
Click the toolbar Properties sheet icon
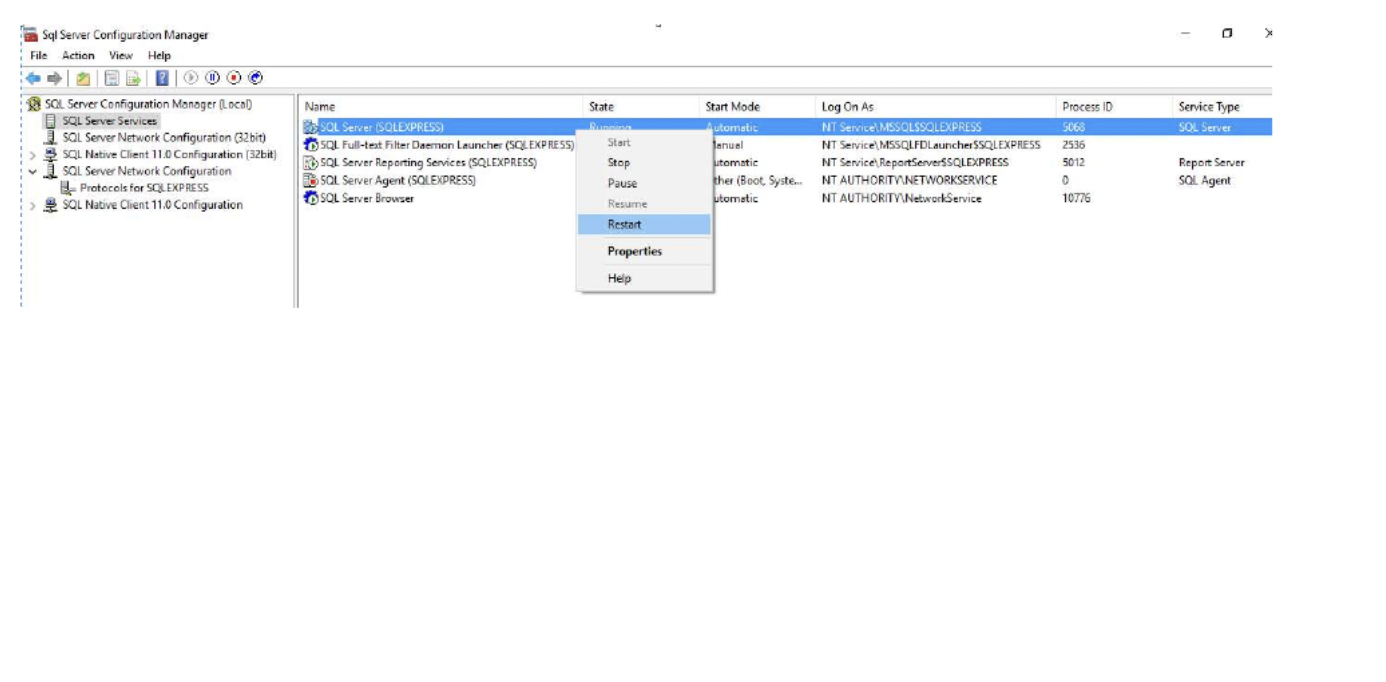(x=112, y=78)
